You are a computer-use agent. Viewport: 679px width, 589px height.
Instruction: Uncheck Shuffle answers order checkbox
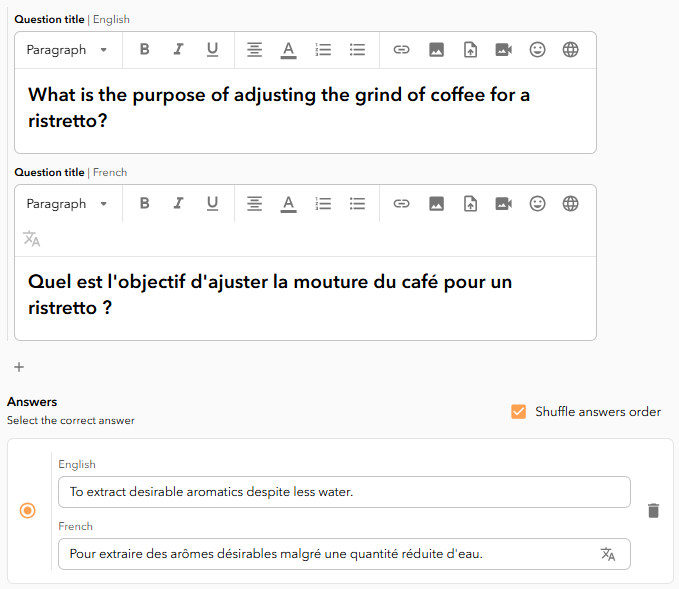coord(518,411)
